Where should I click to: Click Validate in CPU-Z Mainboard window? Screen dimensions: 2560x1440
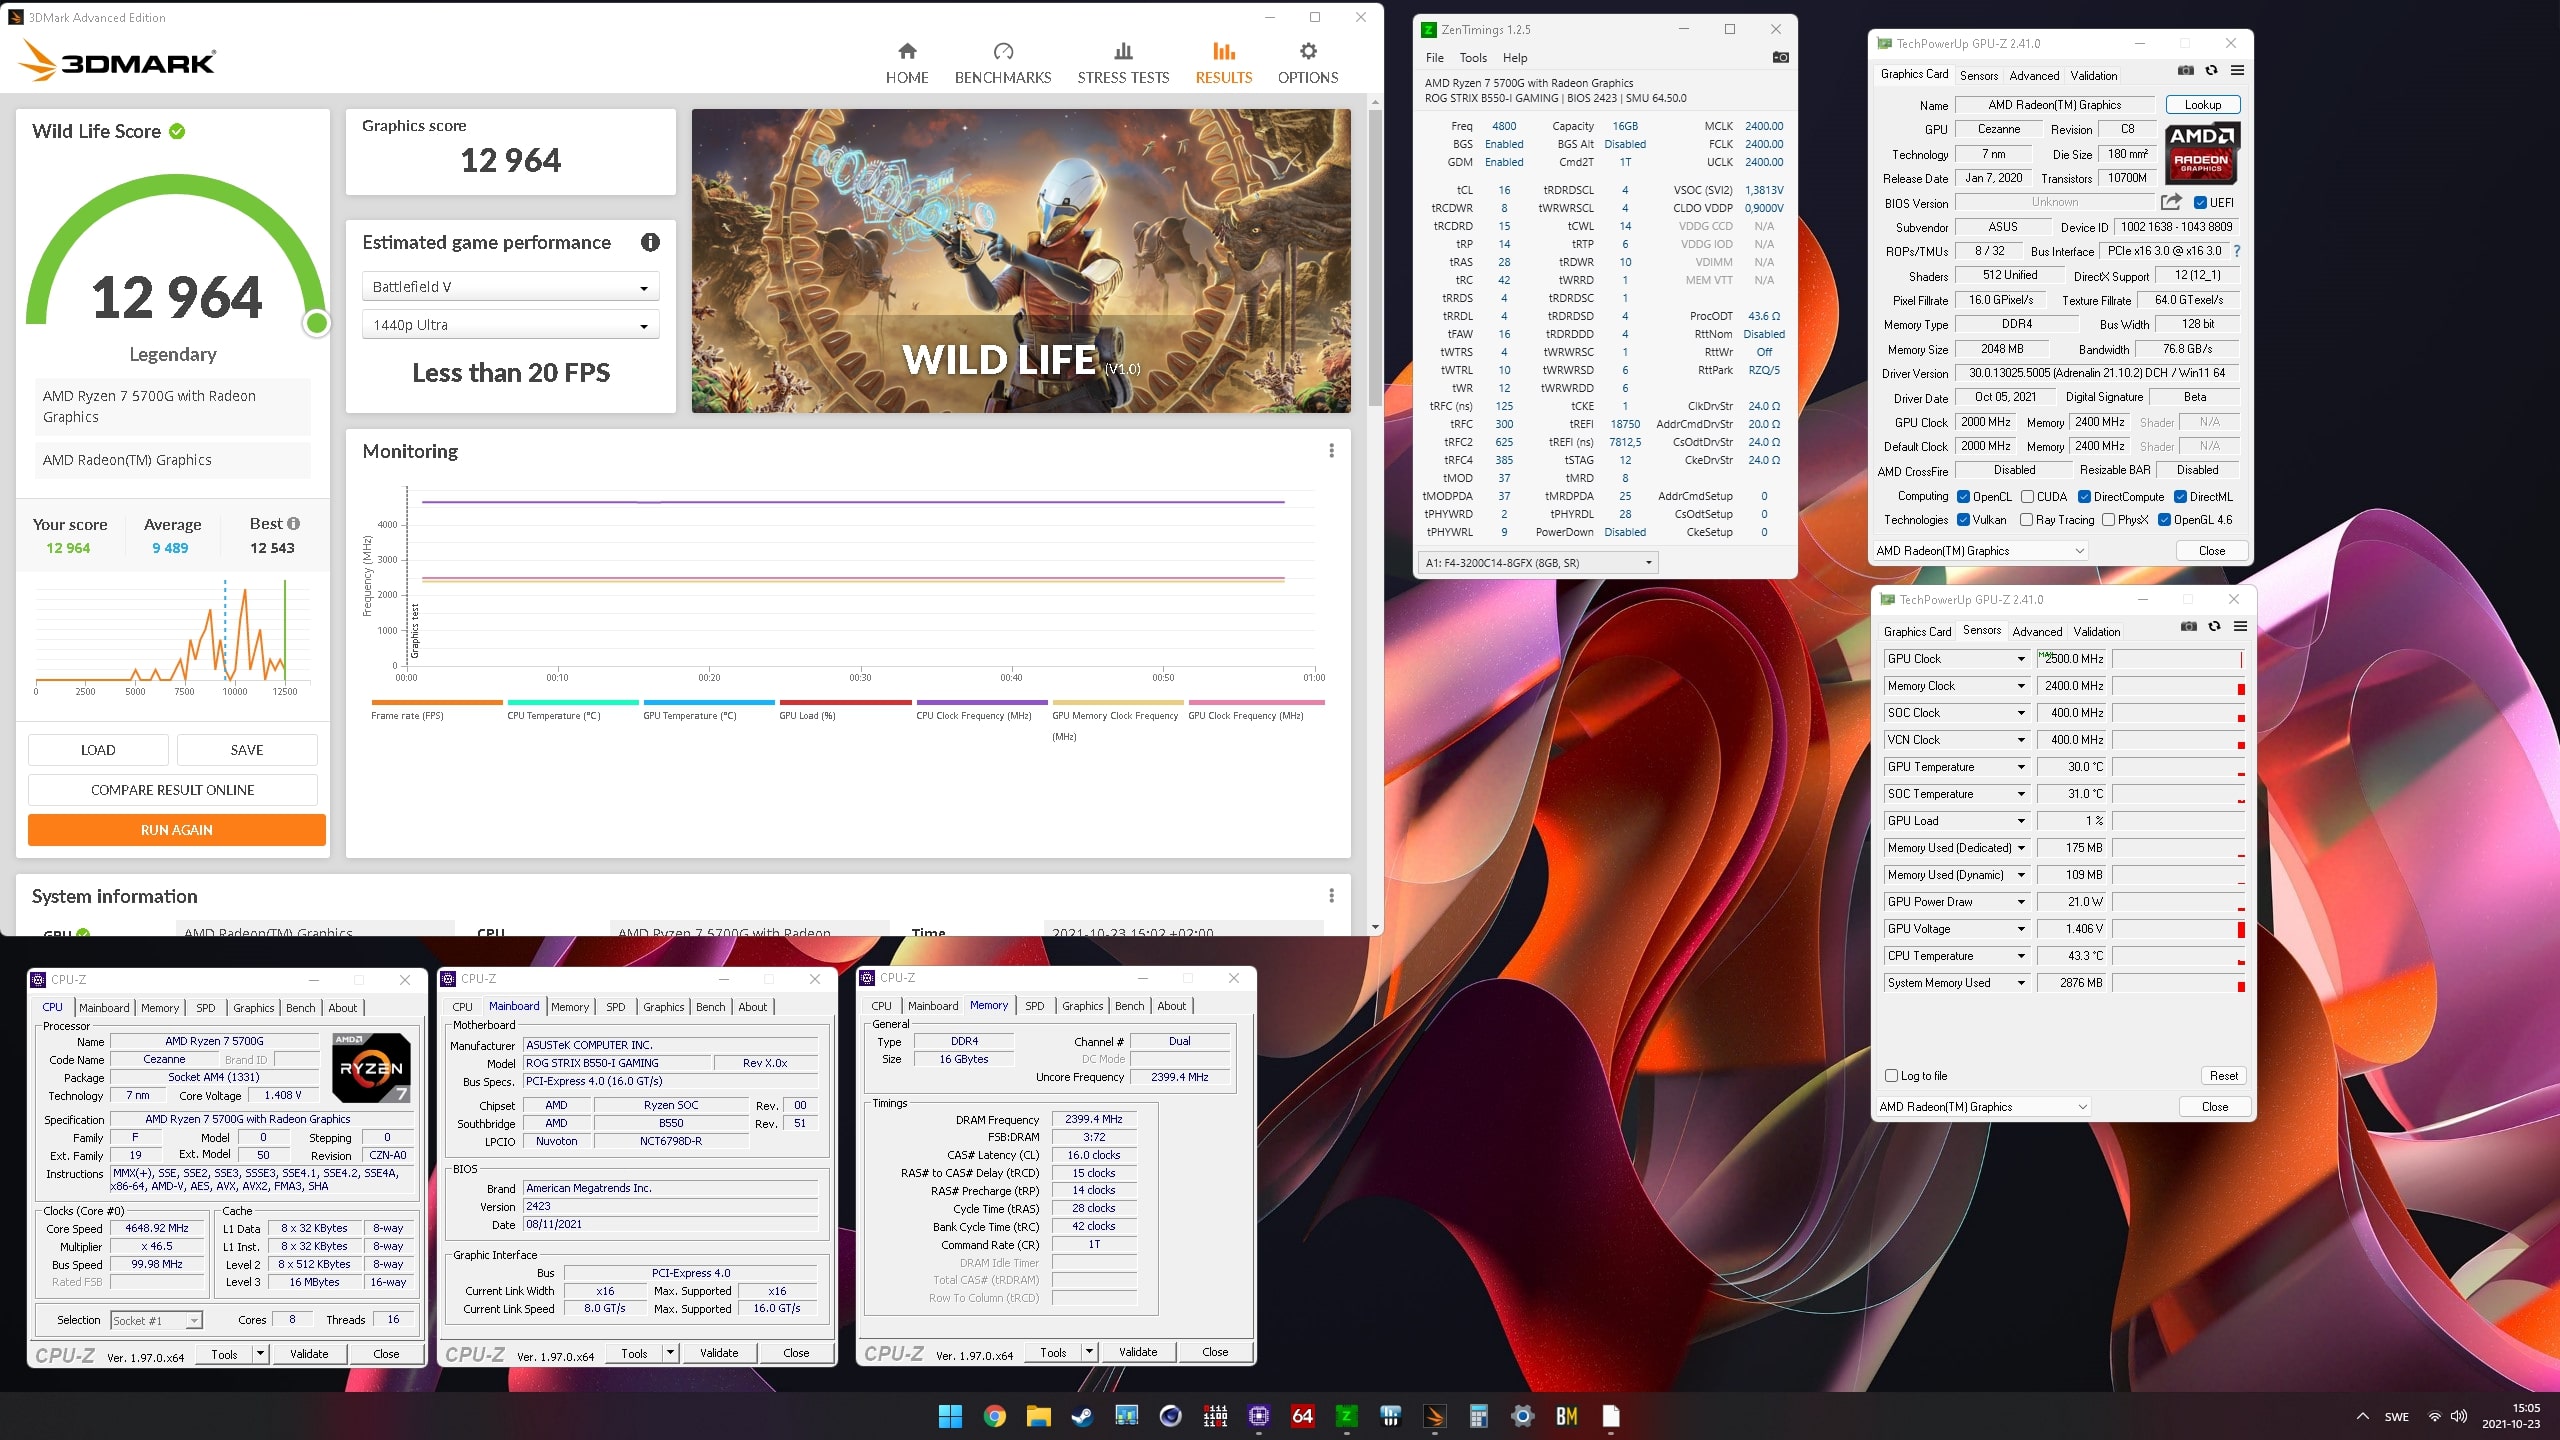pos(719,1353)
